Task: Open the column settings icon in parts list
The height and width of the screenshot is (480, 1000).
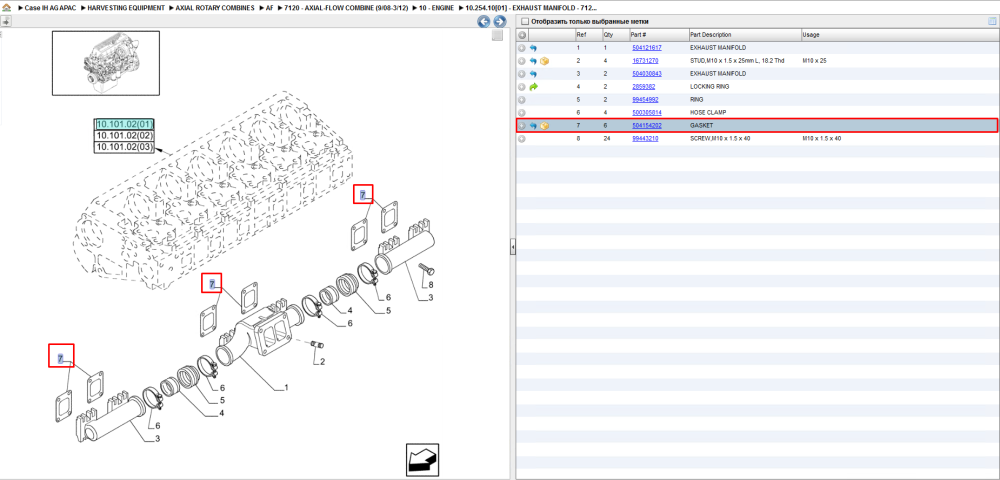Action: [992, 22]
